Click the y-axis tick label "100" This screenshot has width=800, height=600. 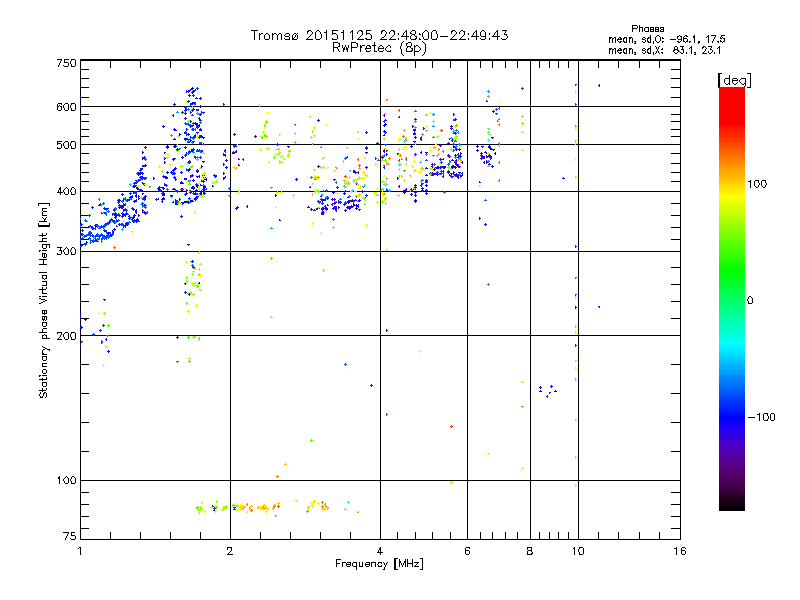[x=66, y=480]
